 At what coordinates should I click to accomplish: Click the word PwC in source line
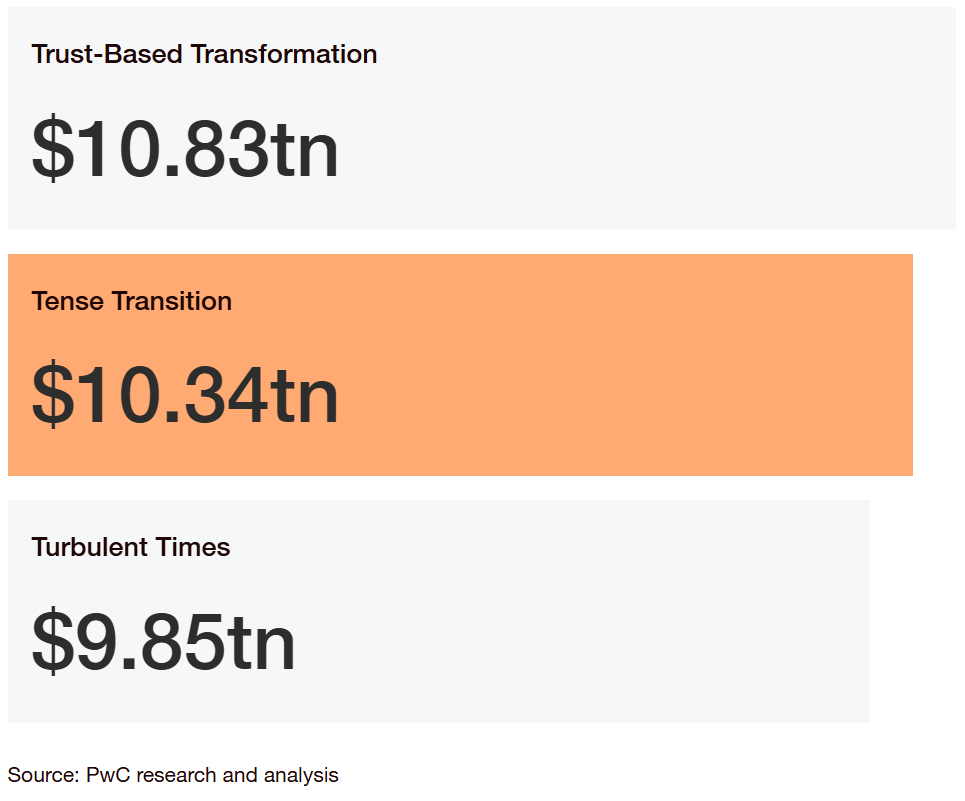108,775
